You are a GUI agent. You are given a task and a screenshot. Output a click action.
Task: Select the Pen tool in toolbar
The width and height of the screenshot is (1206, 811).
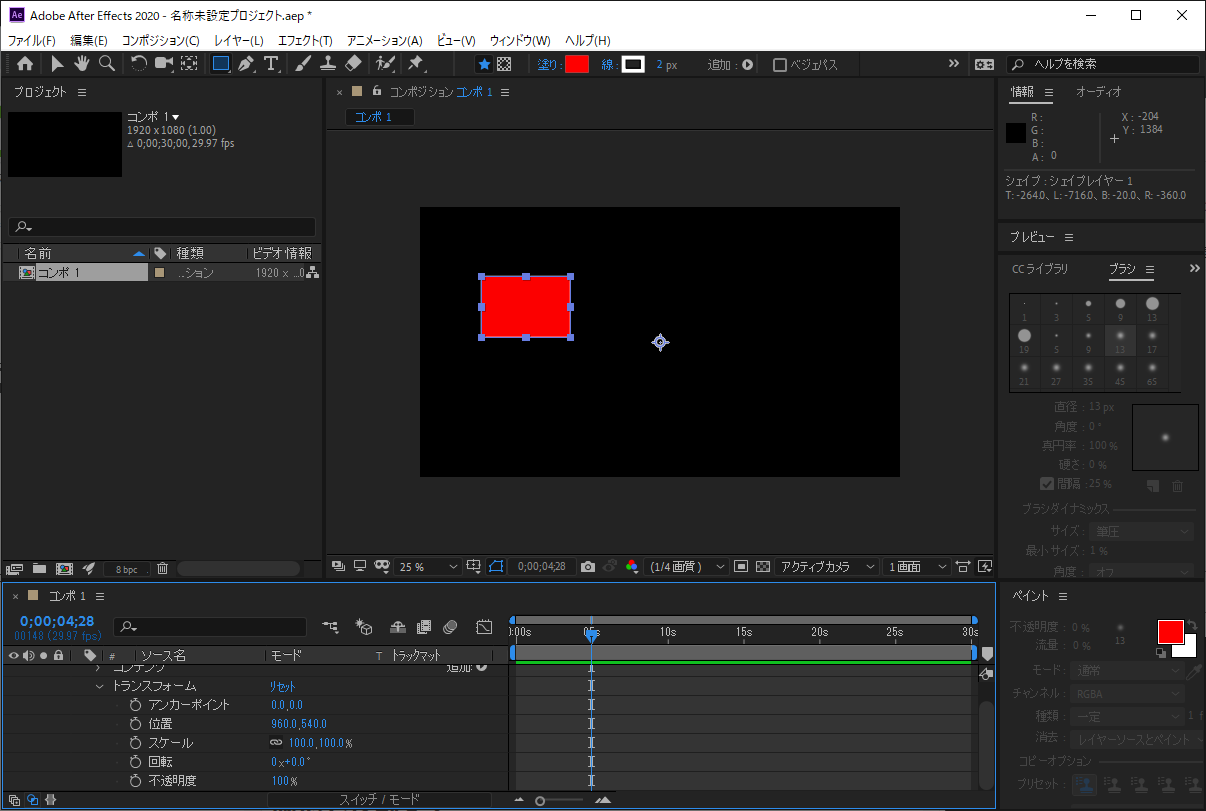246,64
